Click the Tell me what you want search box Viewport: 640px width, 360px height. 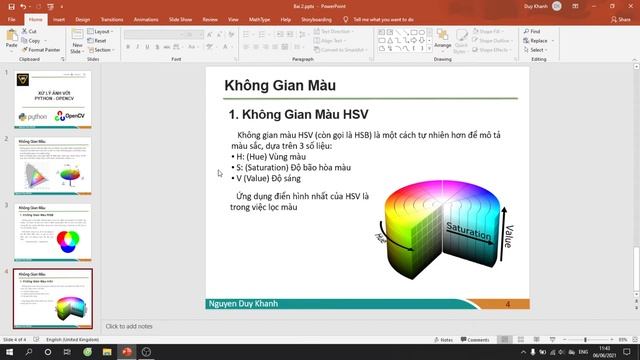pos(379,20)
